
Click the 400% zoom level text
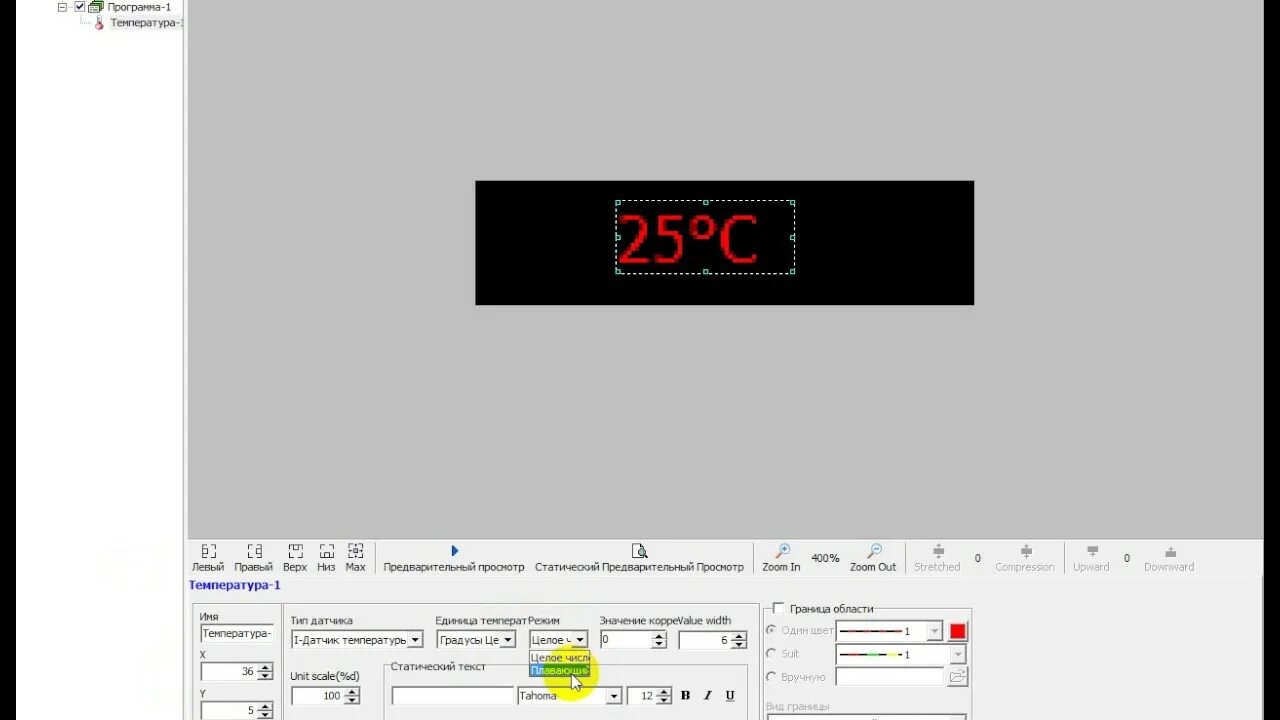[x=825, y=558]
